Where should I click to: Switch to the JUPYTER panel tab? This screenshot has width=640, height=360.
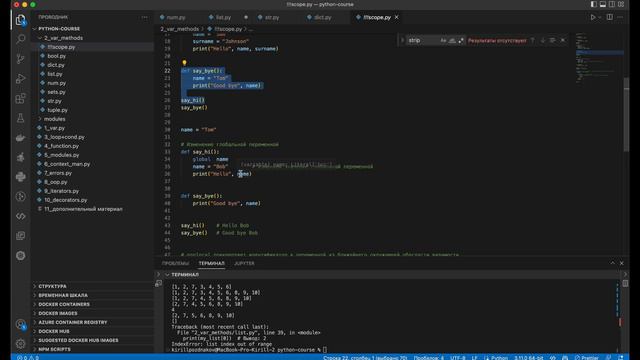point(244,263)
